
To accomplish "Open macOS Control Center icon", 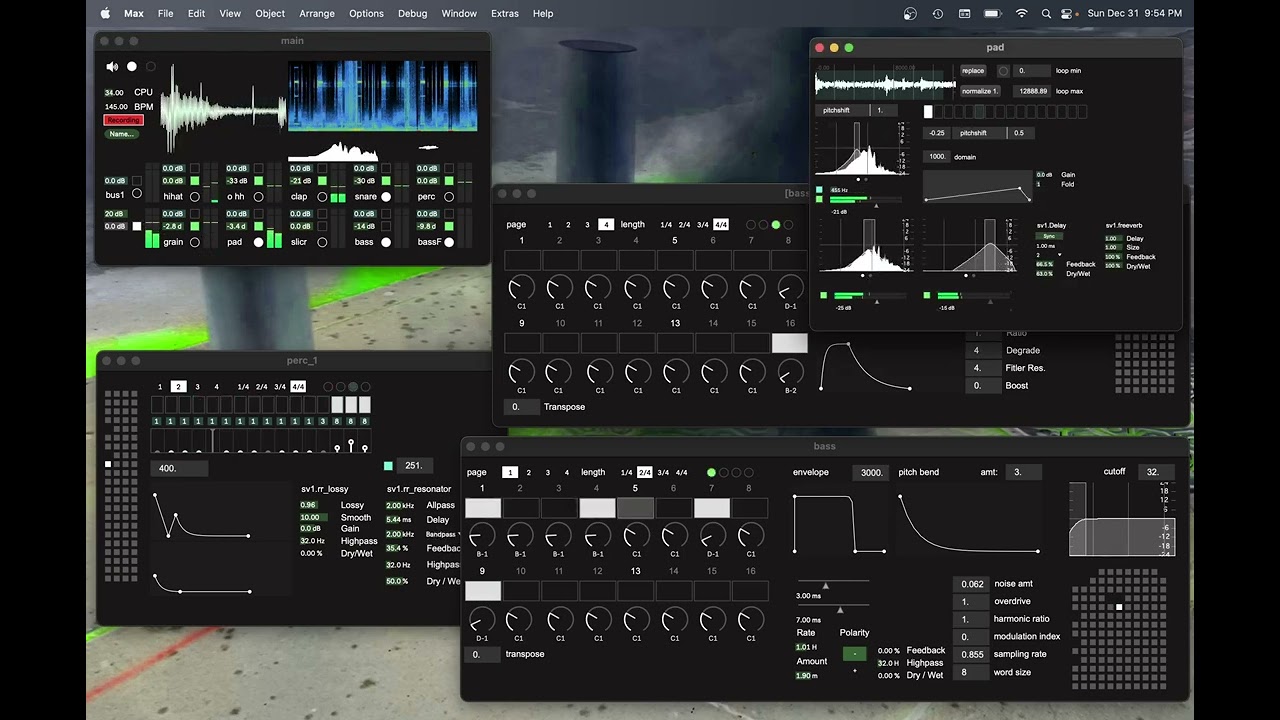I will [1068, 14].
